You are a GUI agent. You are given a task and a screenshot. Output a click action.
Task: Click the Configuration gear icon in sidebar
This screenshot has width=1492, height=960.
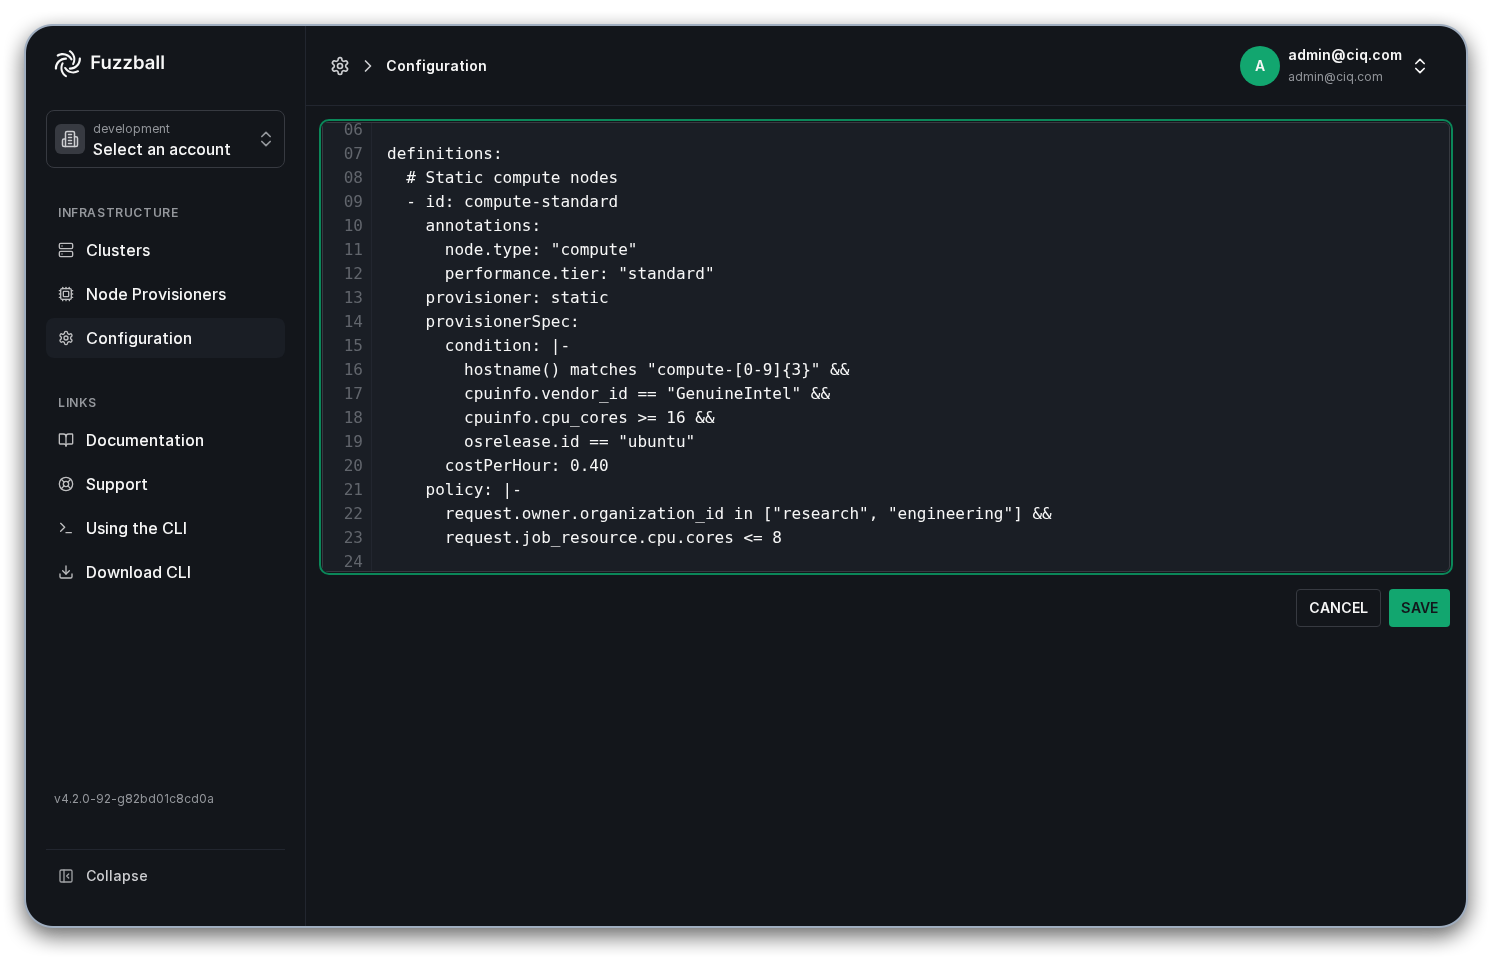(66, 338)
